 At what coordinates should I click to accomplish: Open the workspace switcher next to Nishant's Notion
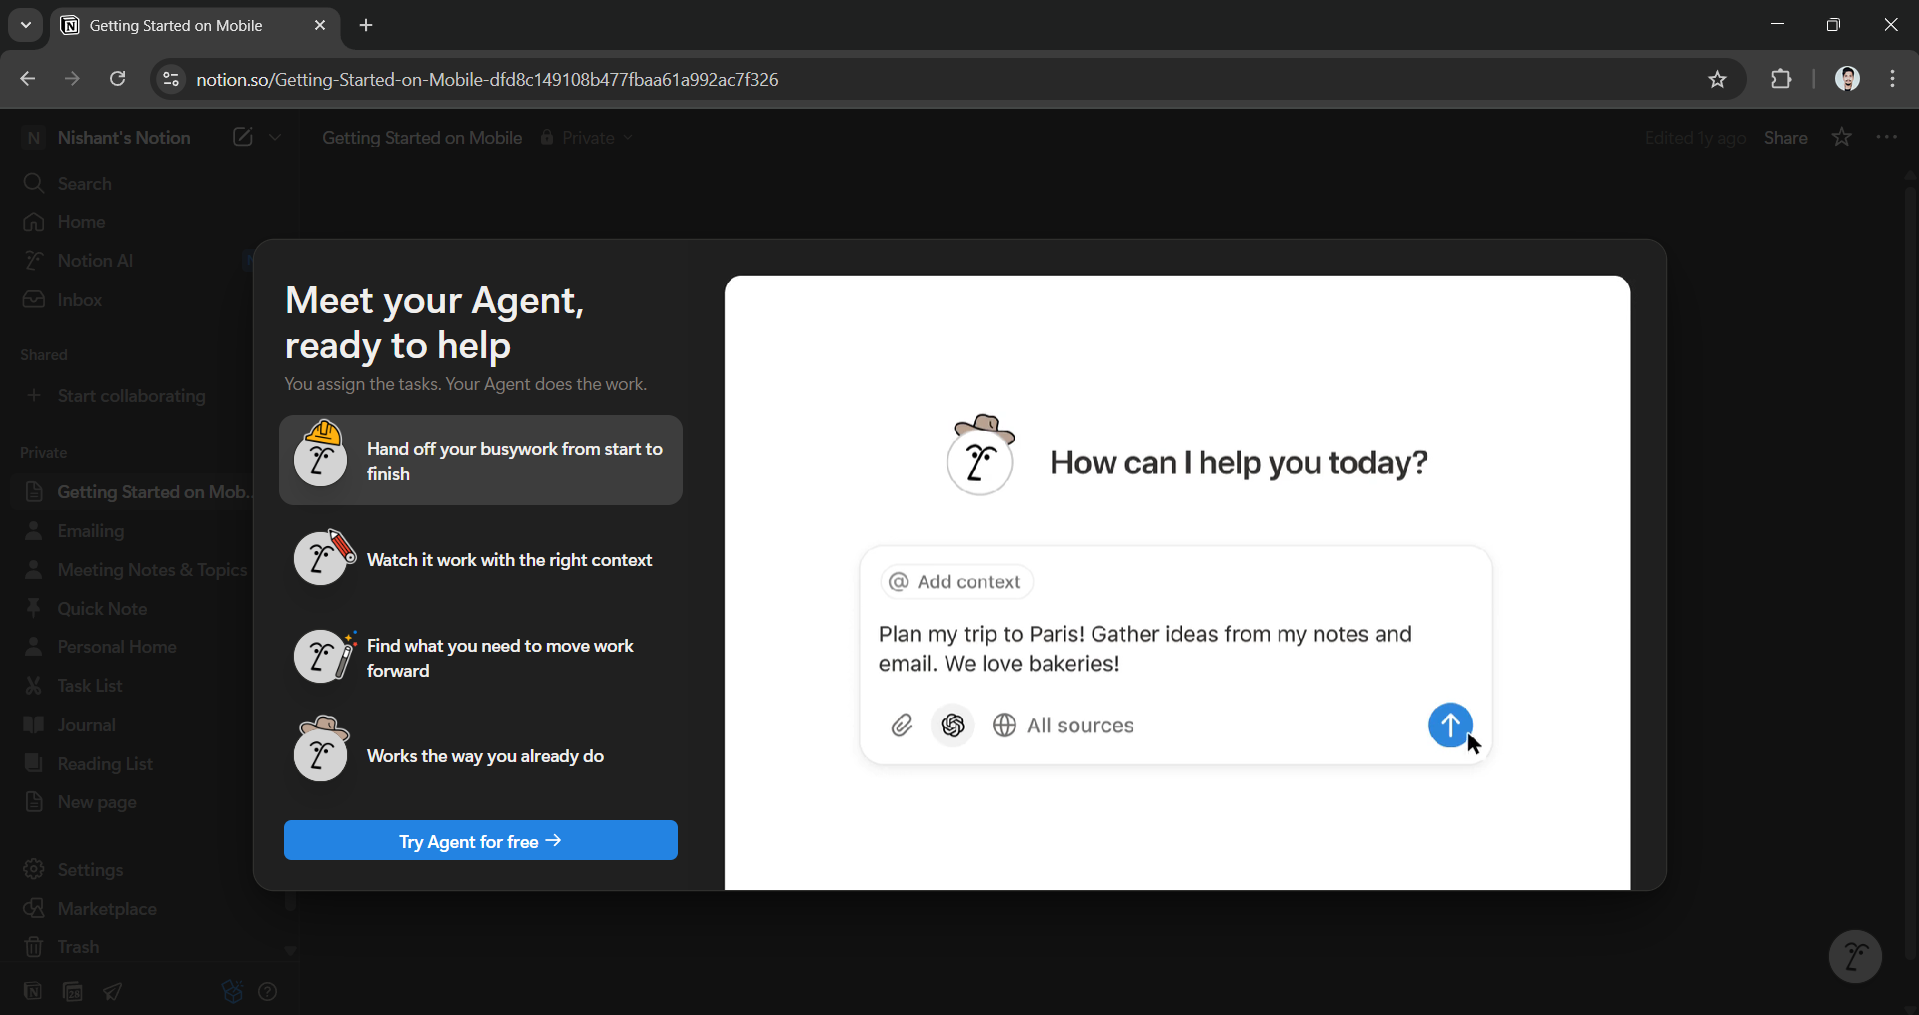pos(277,138)
